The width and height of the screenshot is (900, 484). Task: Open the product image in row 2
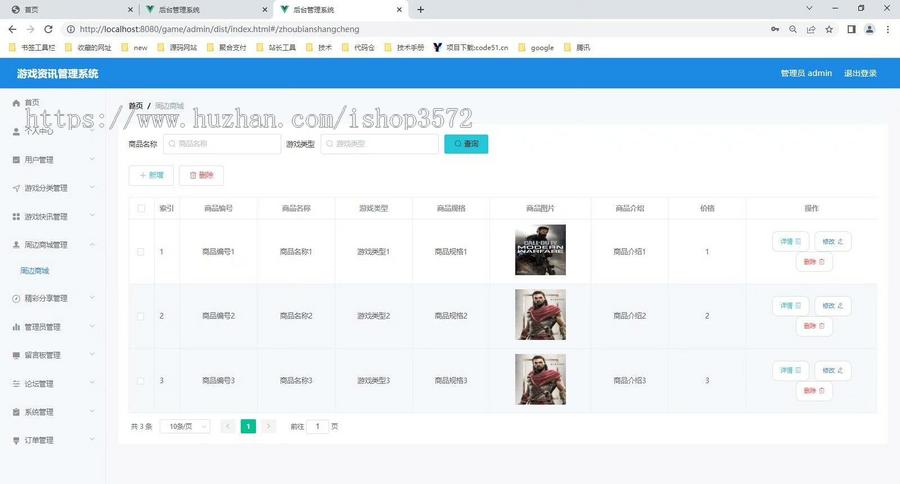540,315
